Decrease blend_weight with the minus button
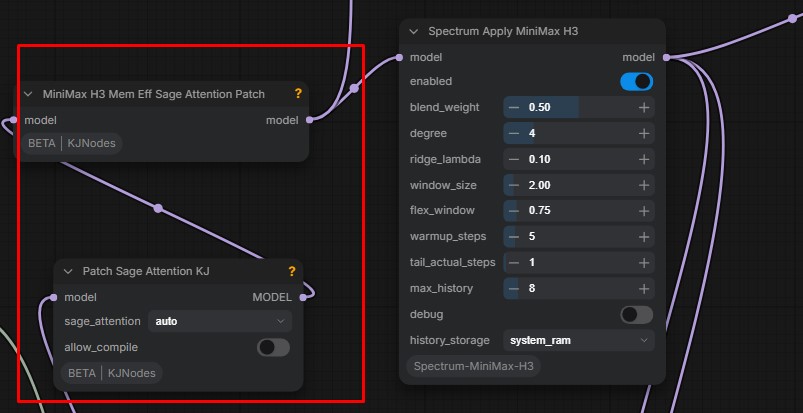 click(514, 108)
